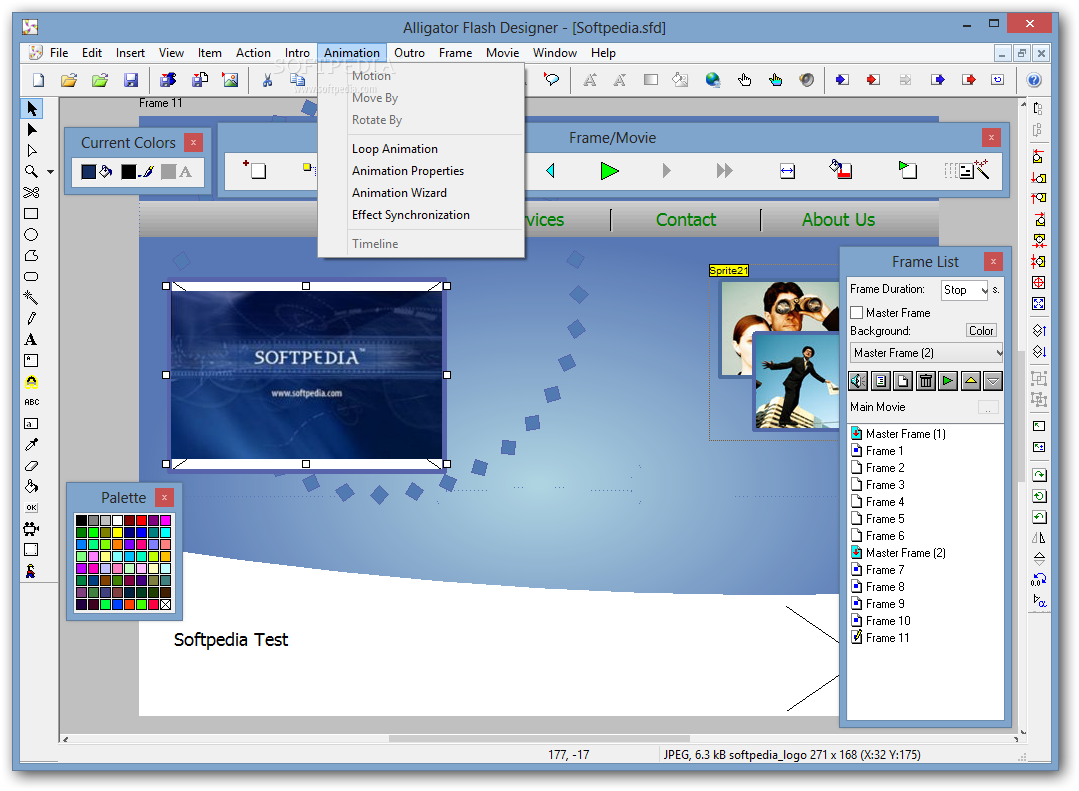Select the rectangle shape tool
The width and height of the screenshot is (1079, 791).
pyautogui.click(x=31, y=214)
